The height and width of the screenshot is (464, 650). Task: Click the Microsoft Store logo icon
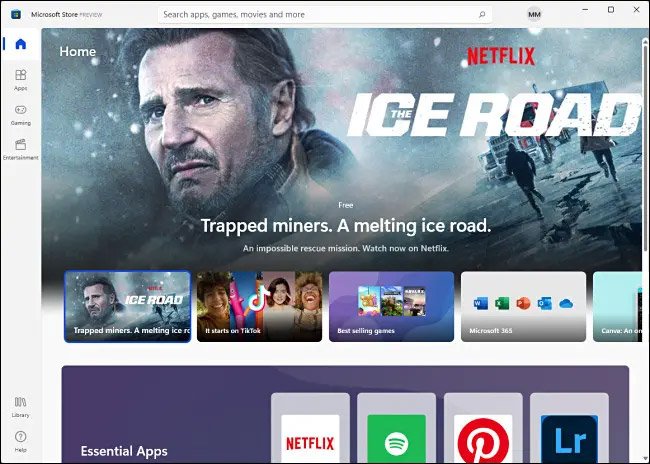click(16, 15)
